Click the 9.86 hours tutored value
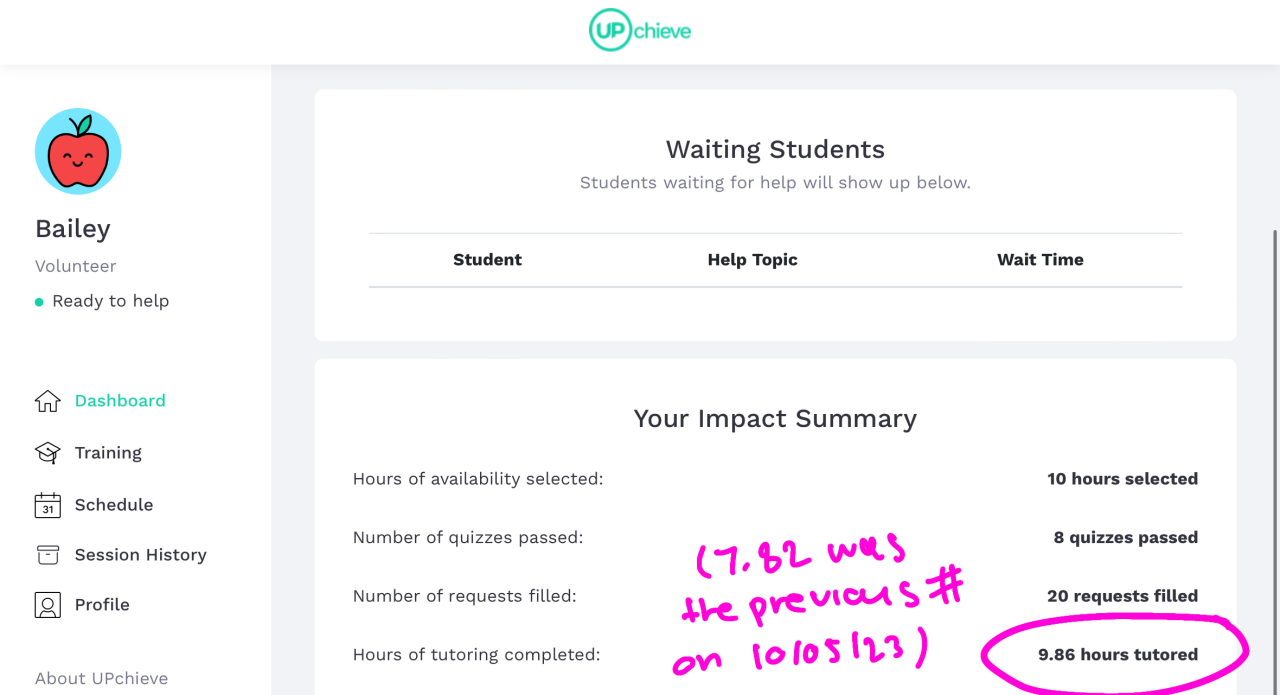 tap(1117, 655)
